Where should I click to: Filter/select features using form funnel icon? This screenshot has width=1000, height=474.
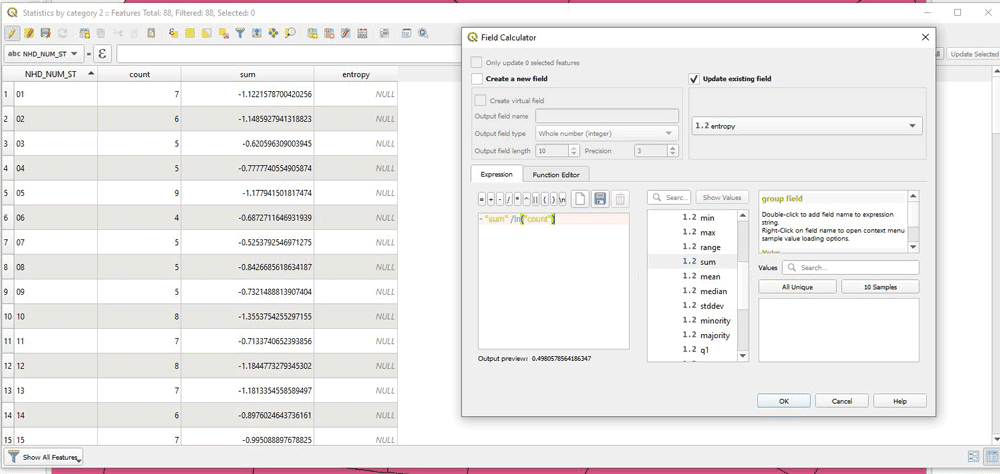point(240,33)
